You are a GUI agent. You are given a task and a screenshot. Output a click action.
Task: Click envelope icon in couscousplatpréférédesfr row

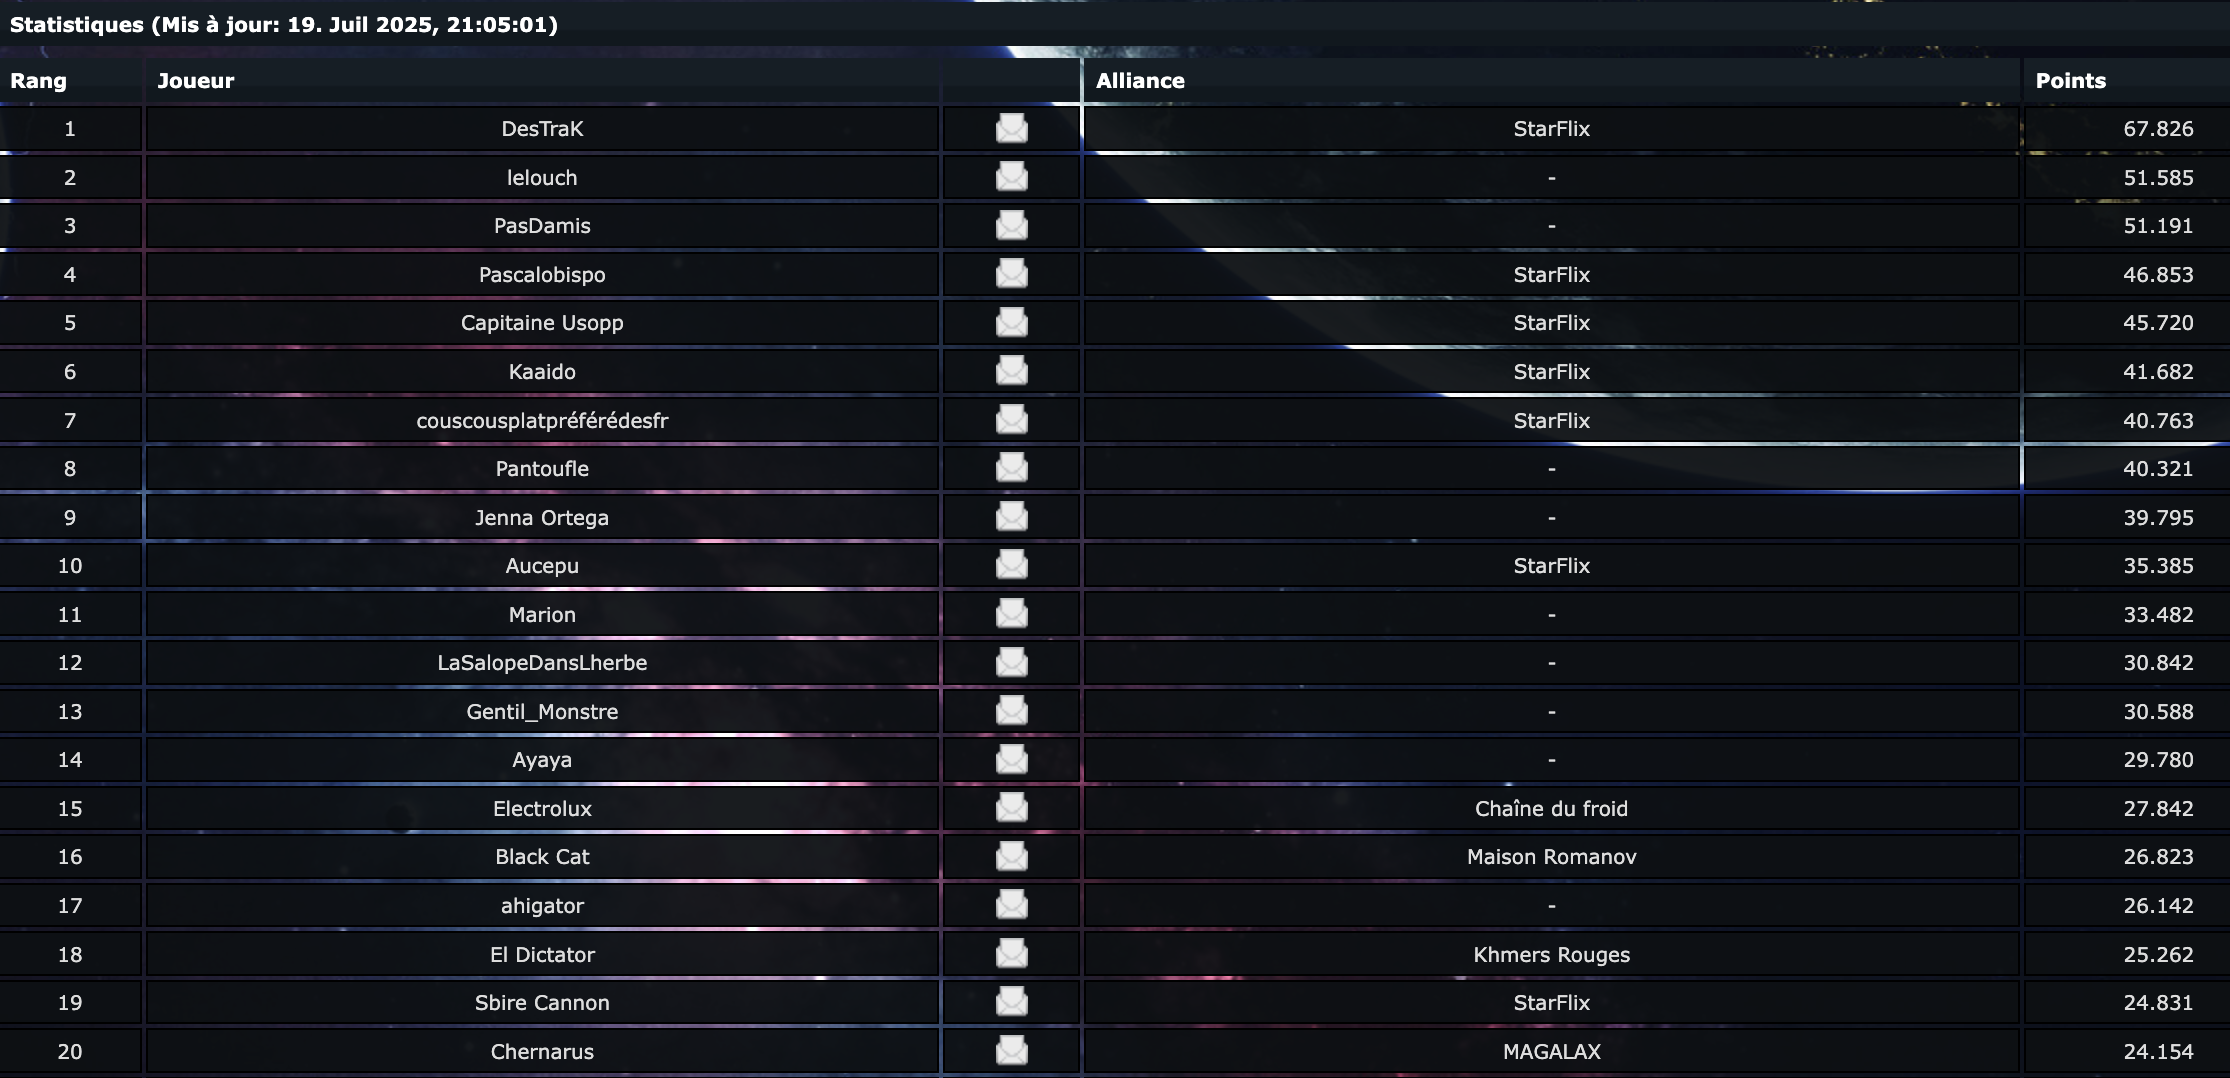[x=1011, y=420]
